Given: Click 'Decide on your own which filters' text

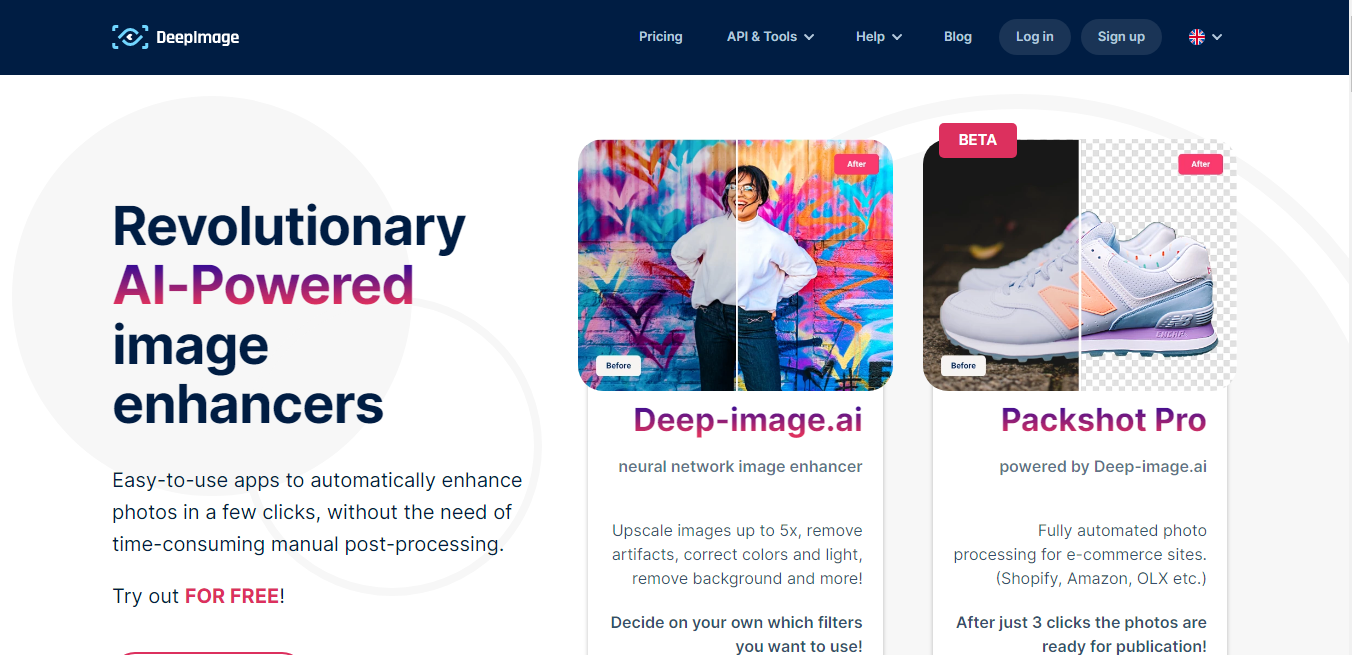Looking at the screenshot, I should click(x=737, y=622).
